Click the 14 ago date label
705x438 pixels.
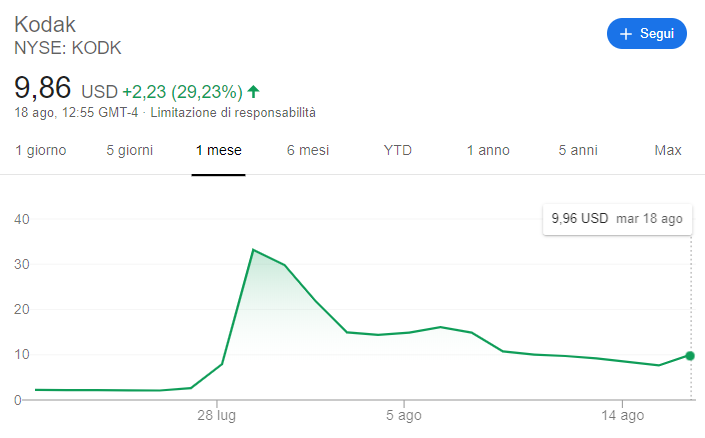[x=623, y=415]
